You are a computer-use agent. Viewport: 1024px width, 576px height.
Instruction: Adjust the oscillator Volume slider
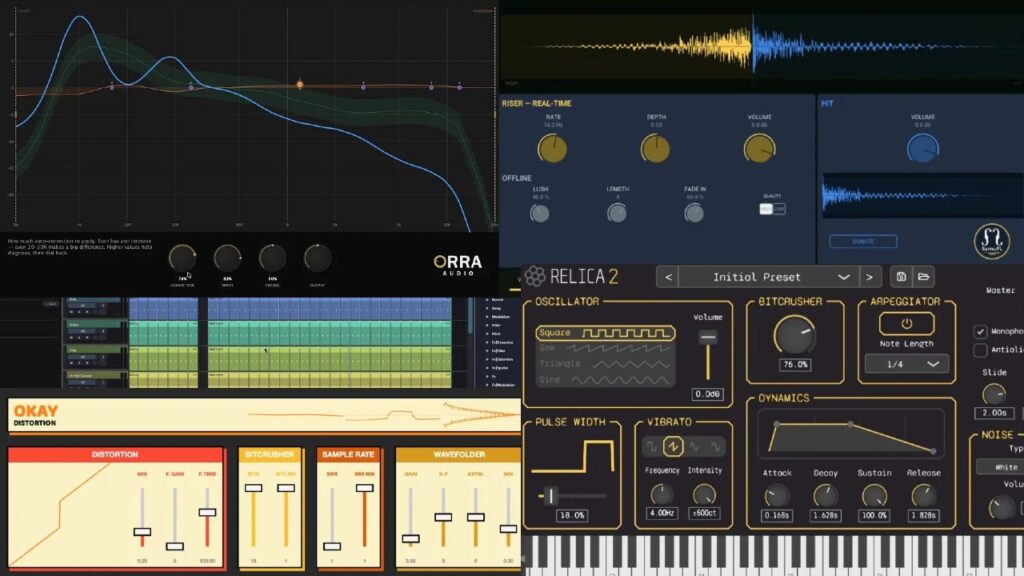pos(708,337)
